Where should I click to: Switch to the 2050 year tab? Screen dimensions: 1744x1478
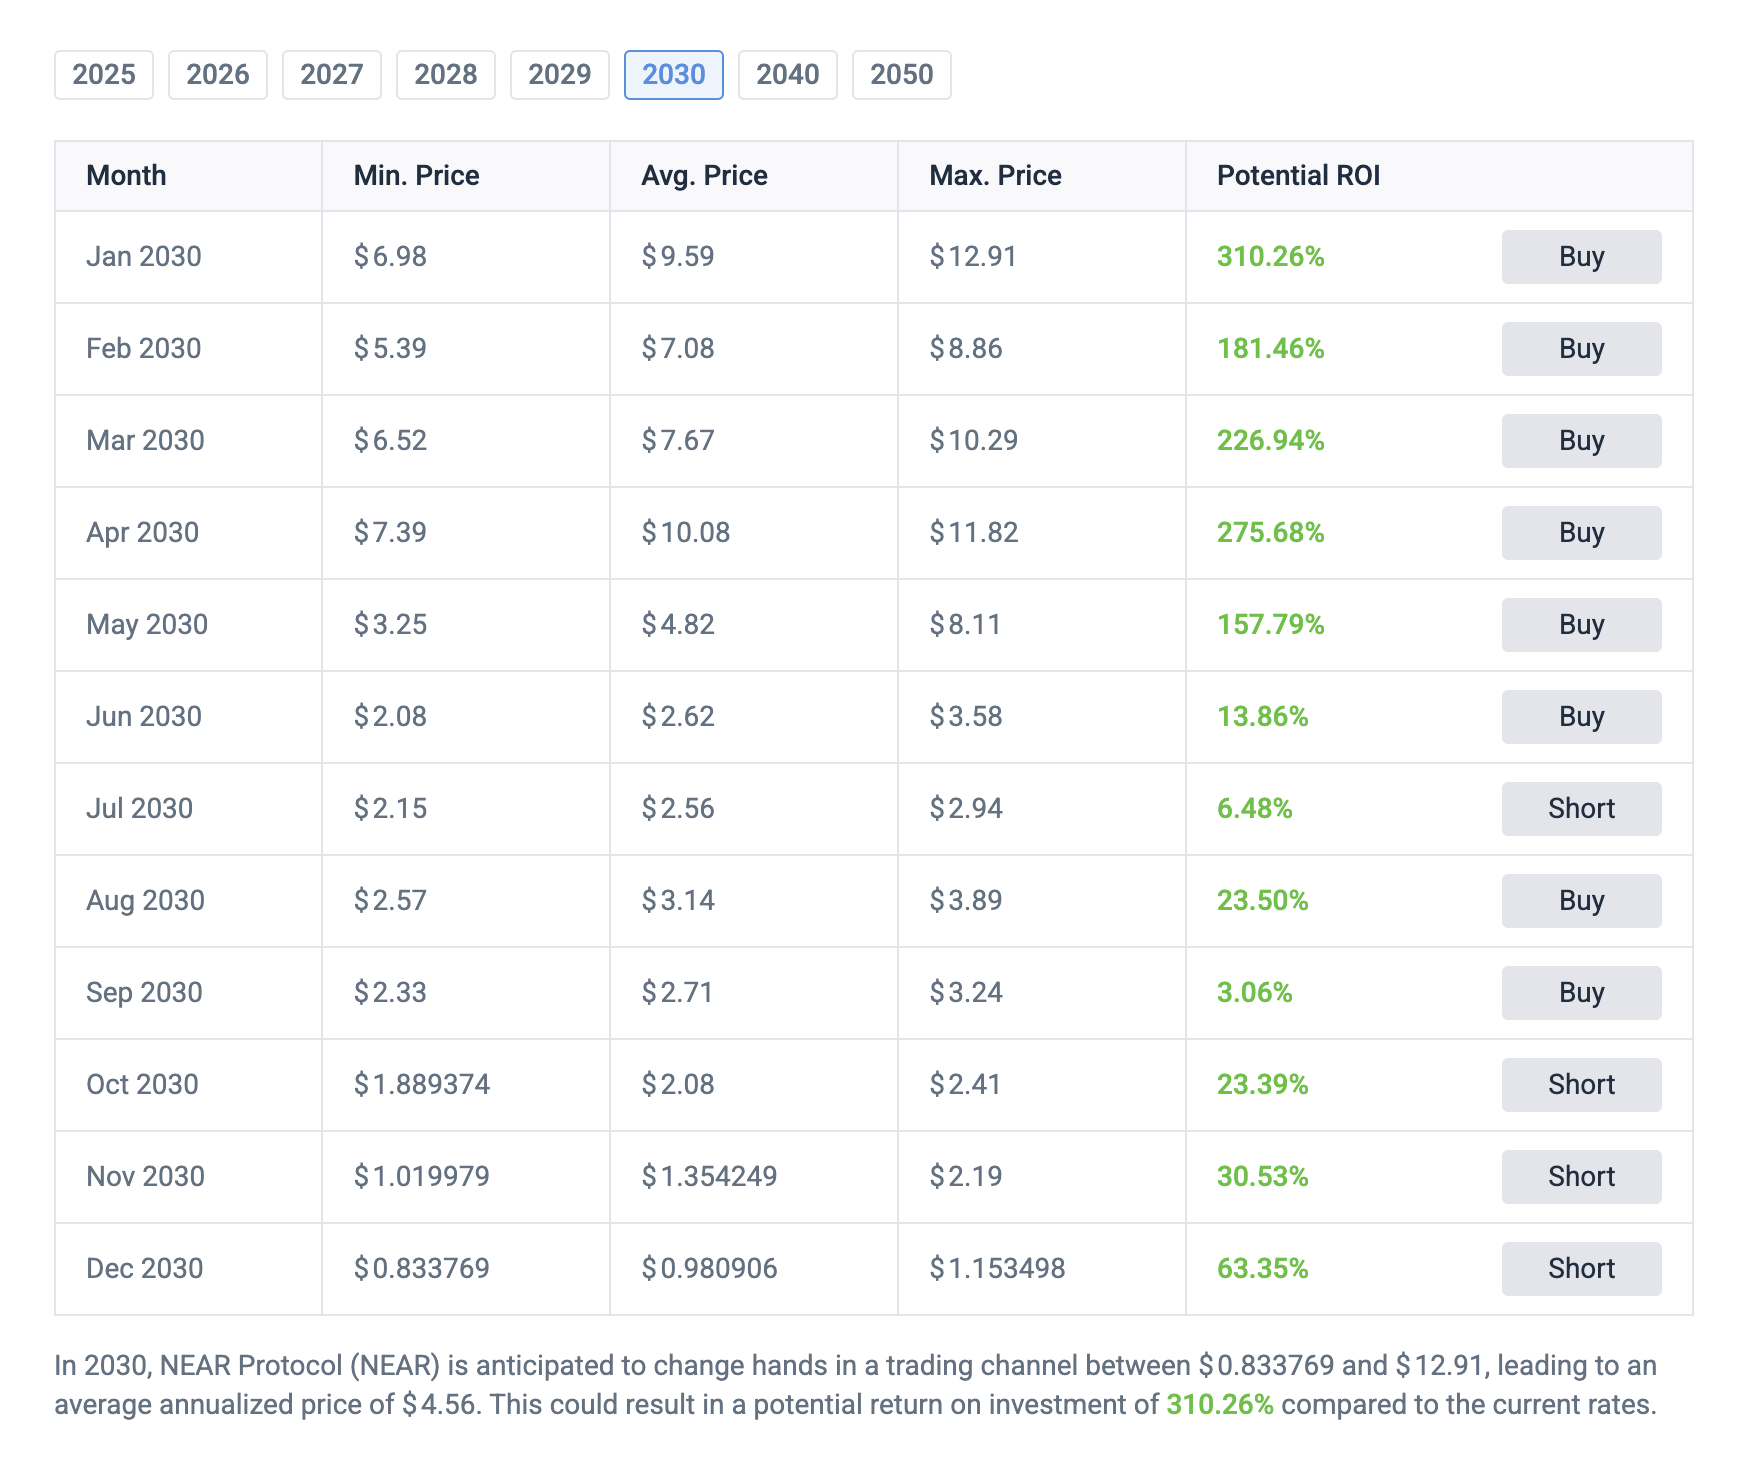coord(902,75)
